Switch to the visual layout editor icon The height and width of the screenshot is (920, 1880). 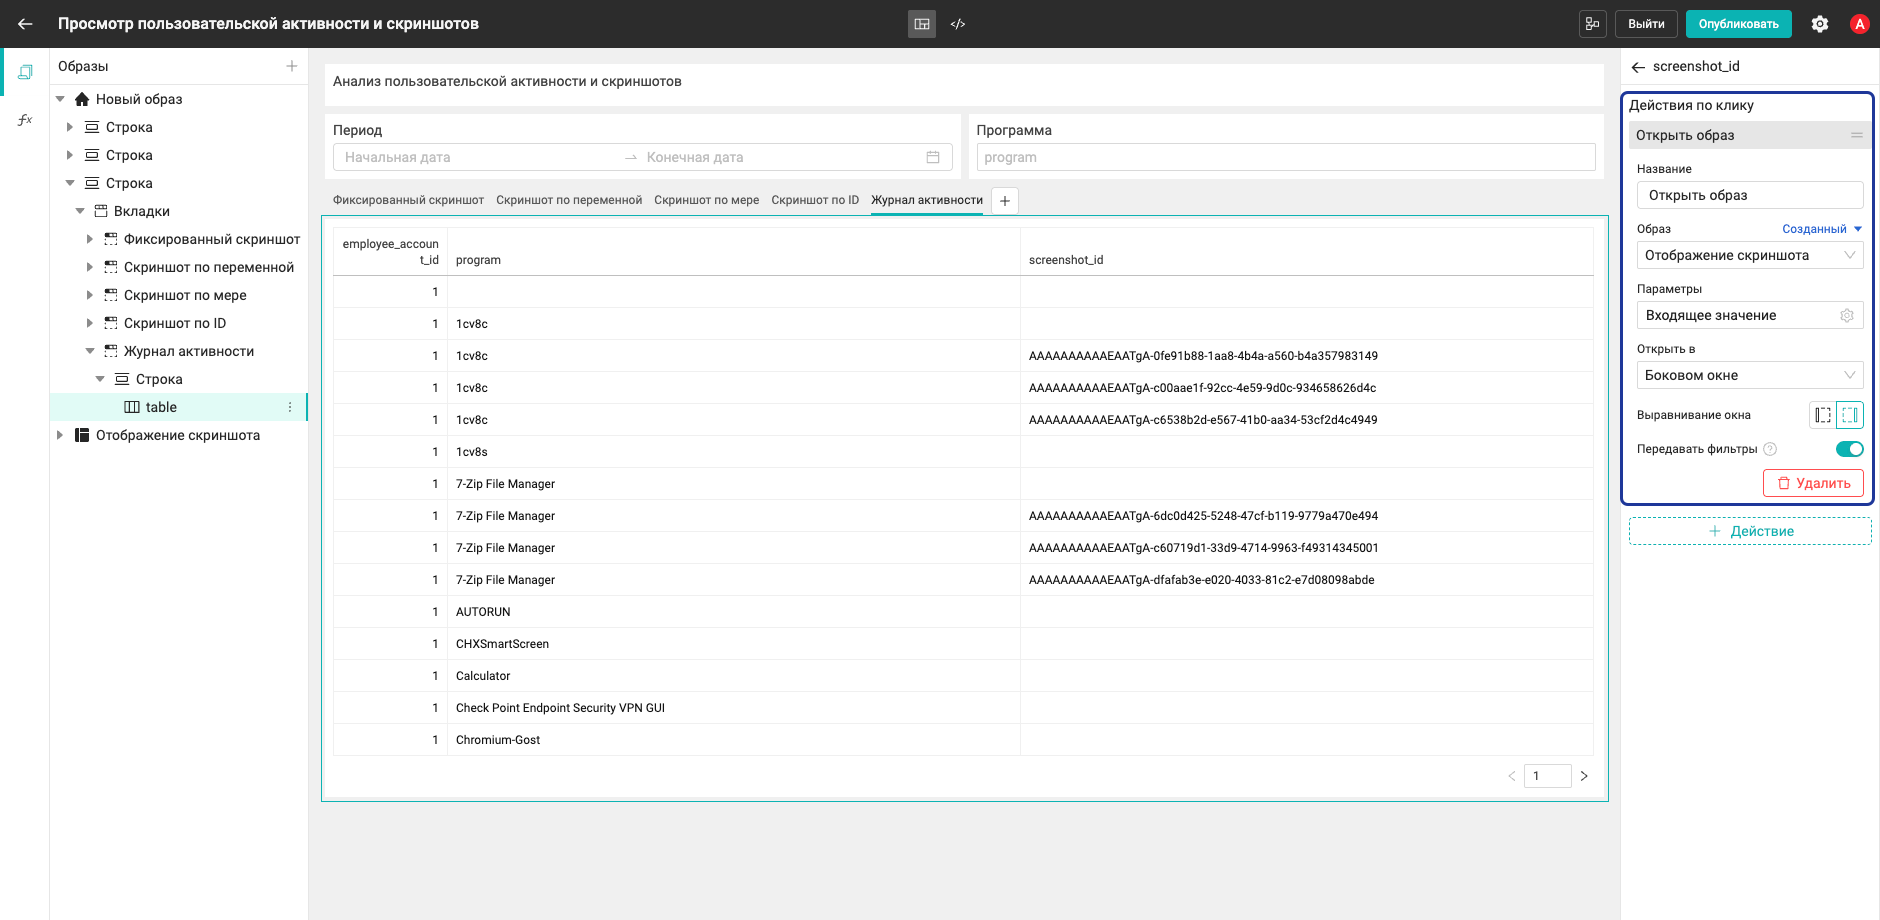tap(922, 24)
